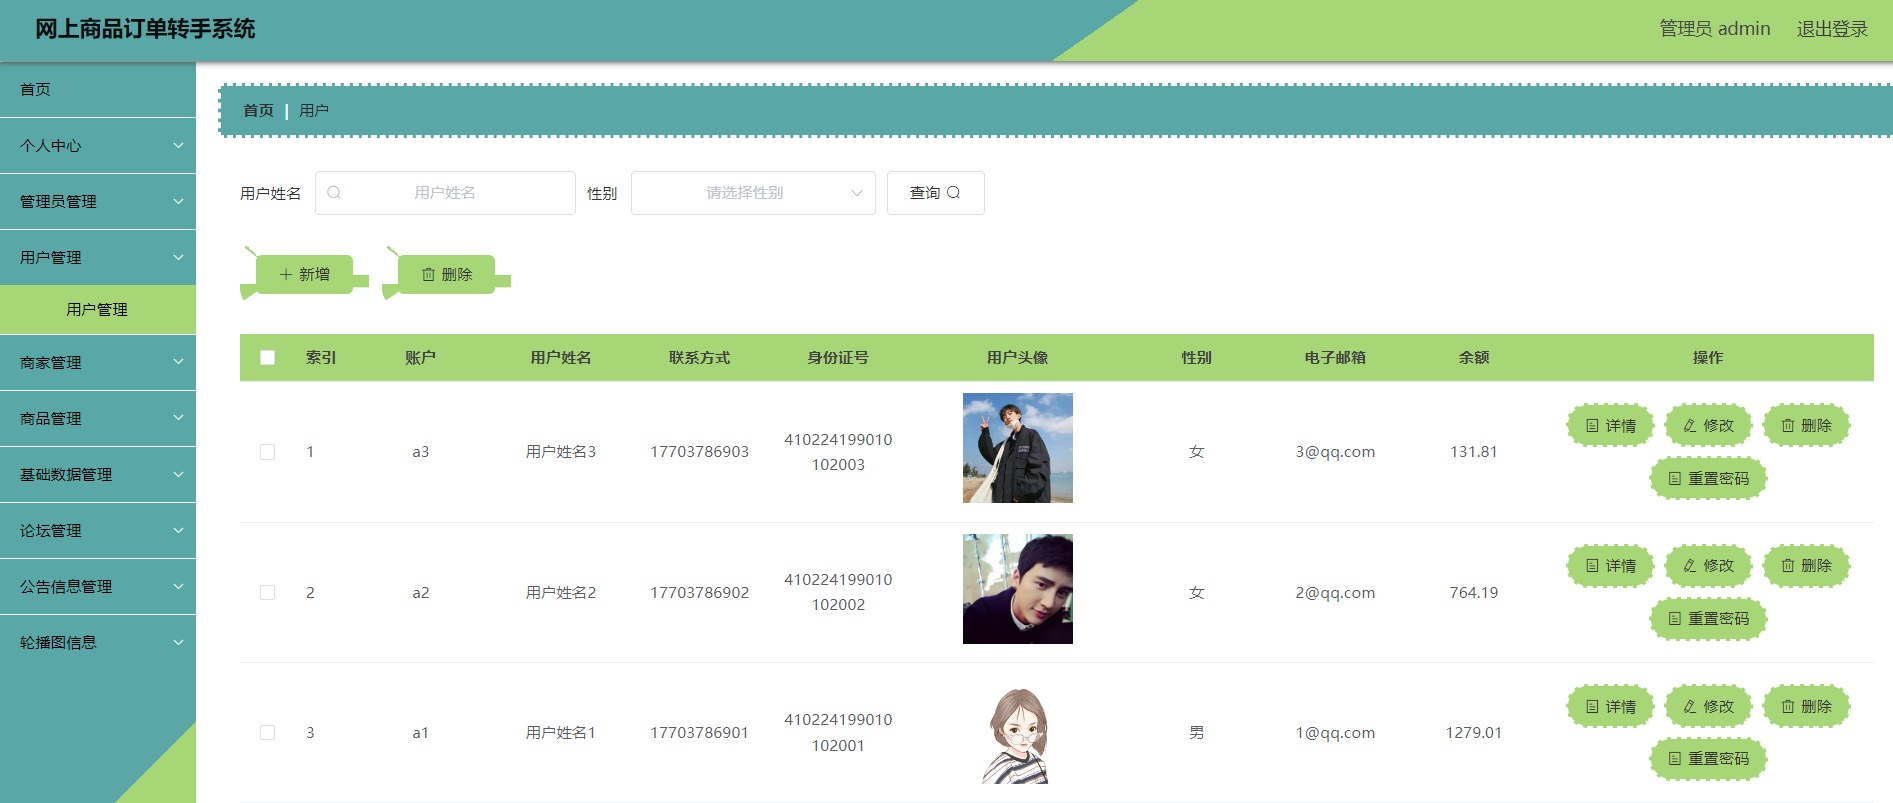Screen dimensions: 1893x803
Task: Collapse 用户管理 parent sidebar menu
Action: point(98,258)
